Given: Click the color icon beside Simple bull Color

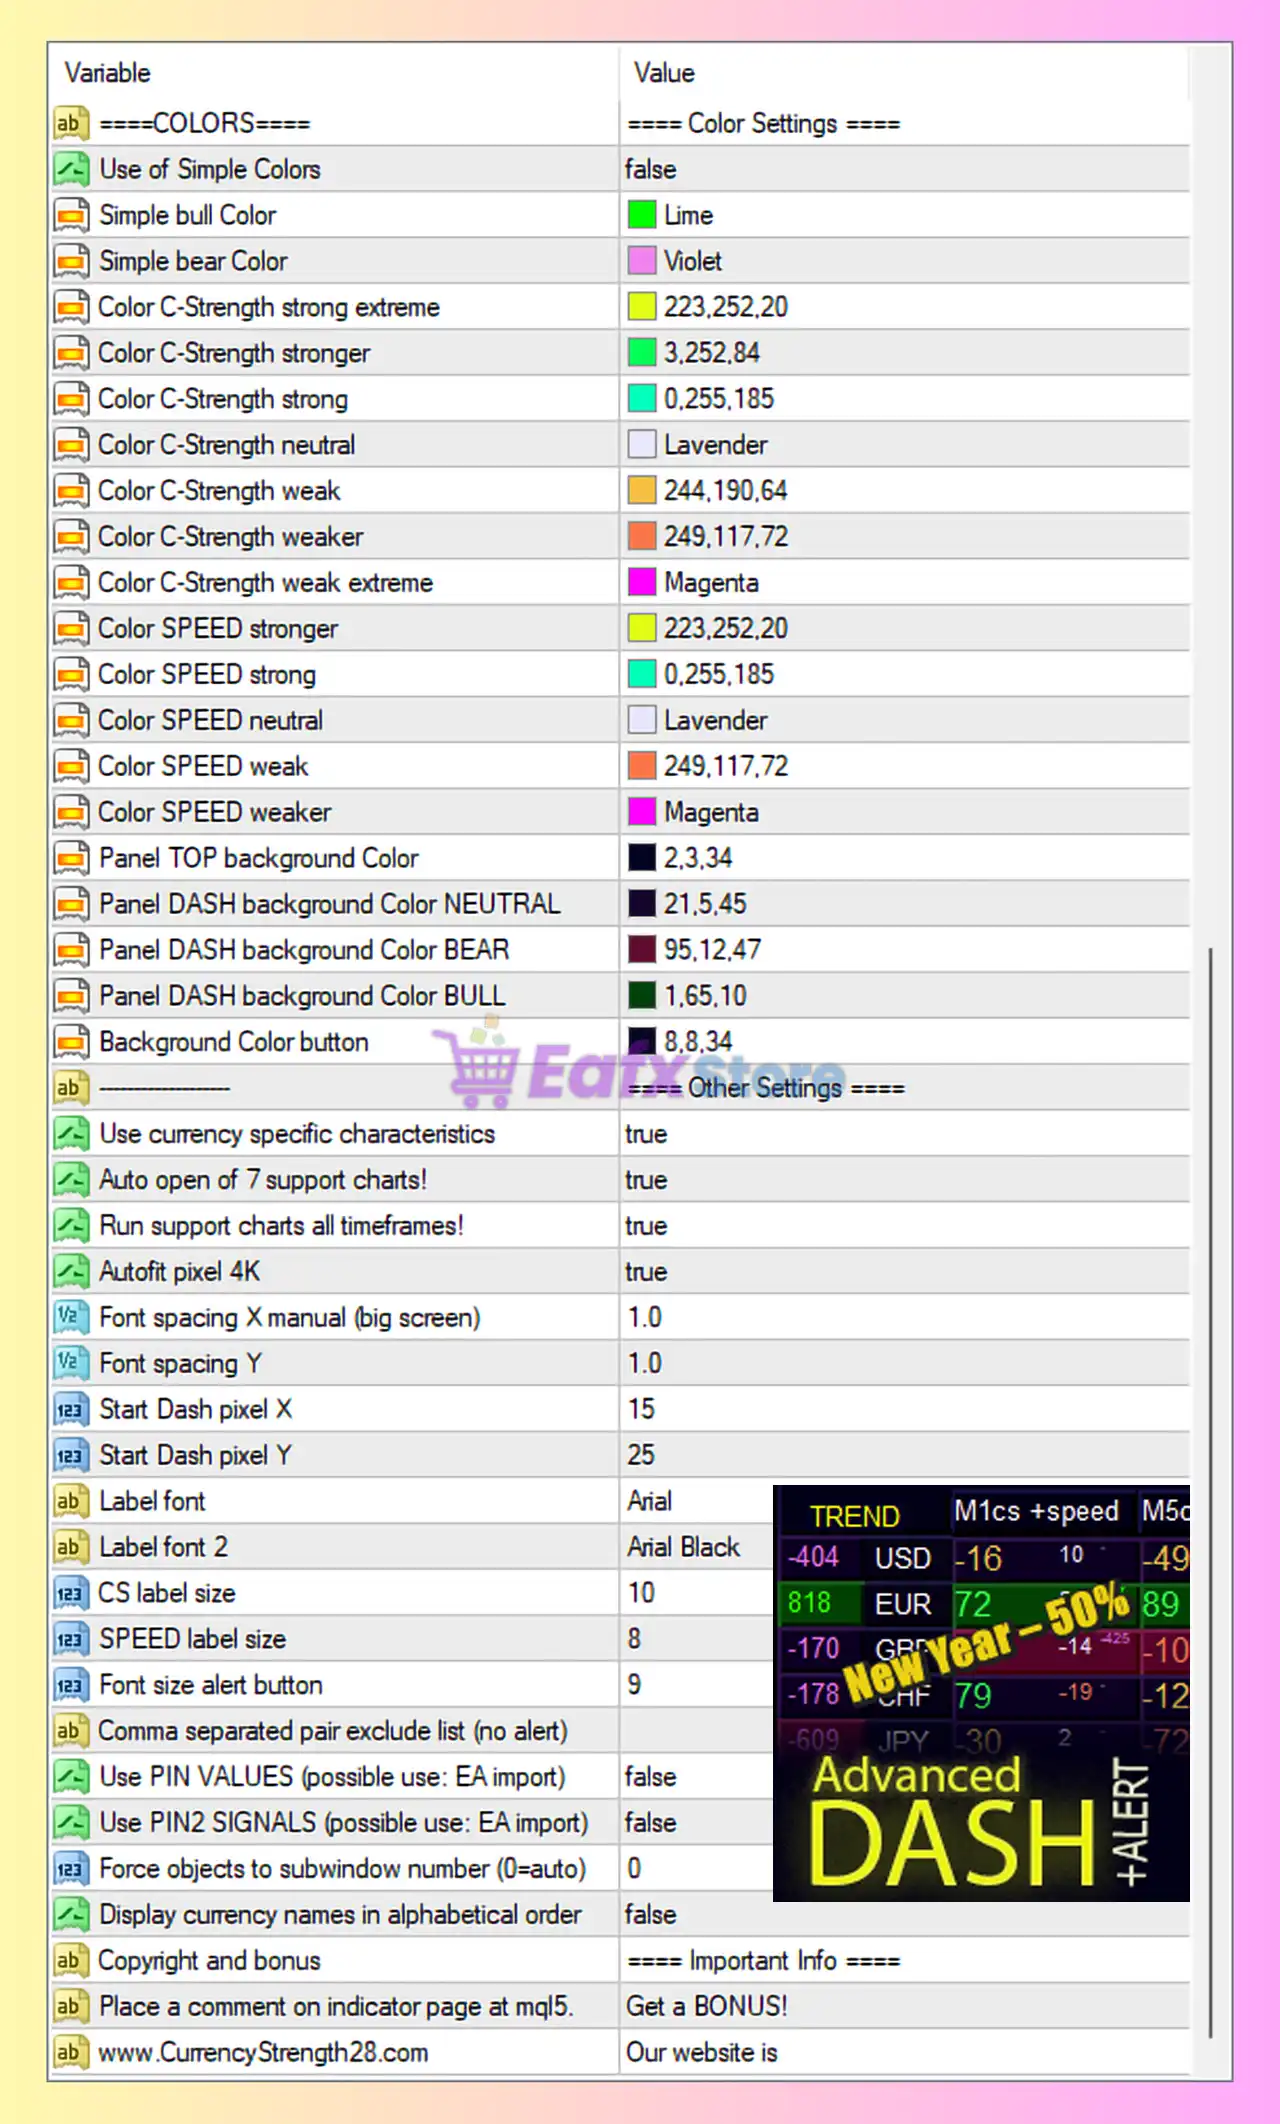Looking at the screenshot, I should (x=71, y=215).
